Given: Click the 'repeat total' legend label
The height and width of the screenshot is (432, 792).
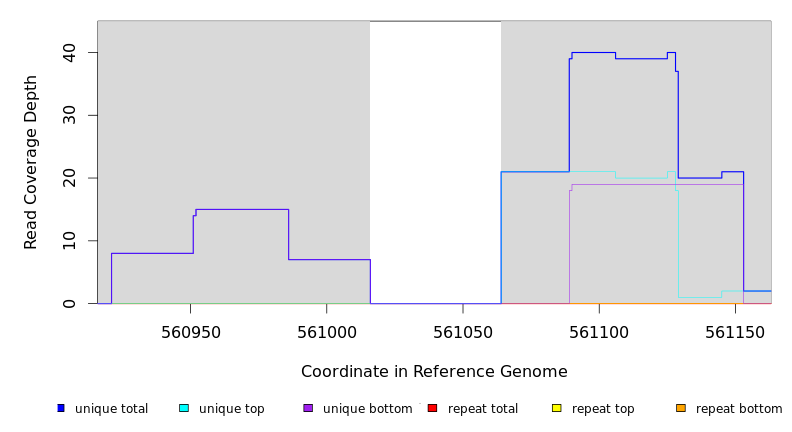Looking at the screenshot, I should point(483,409).
